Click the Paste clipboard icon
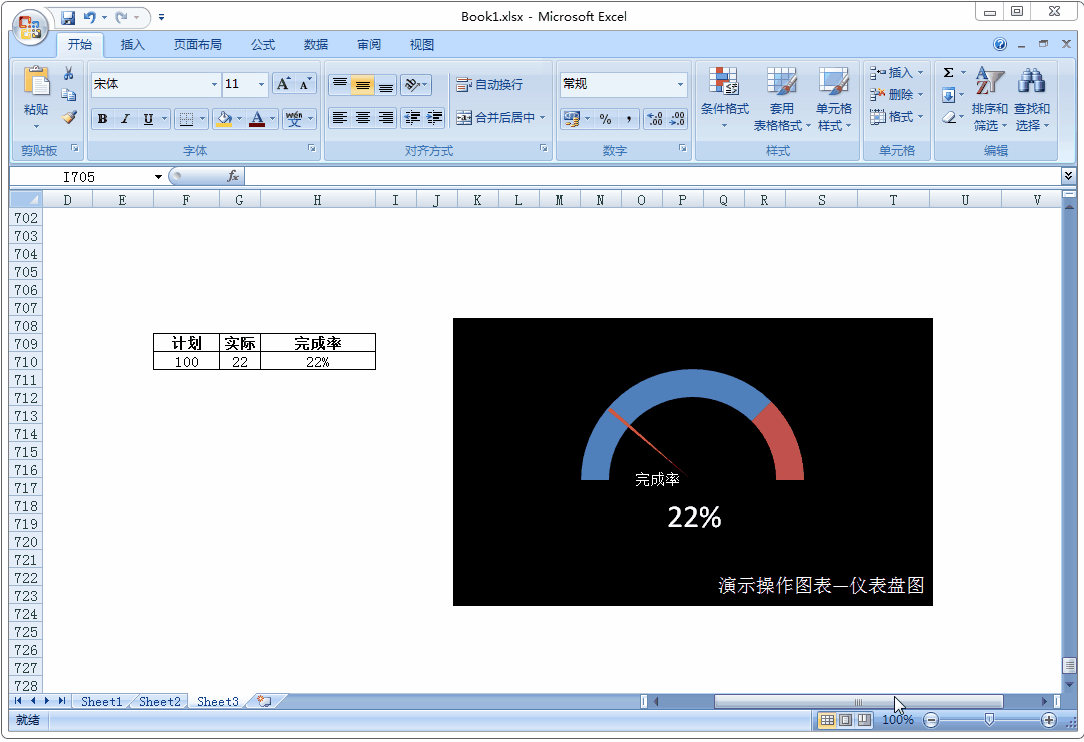 tap(36, 81)
